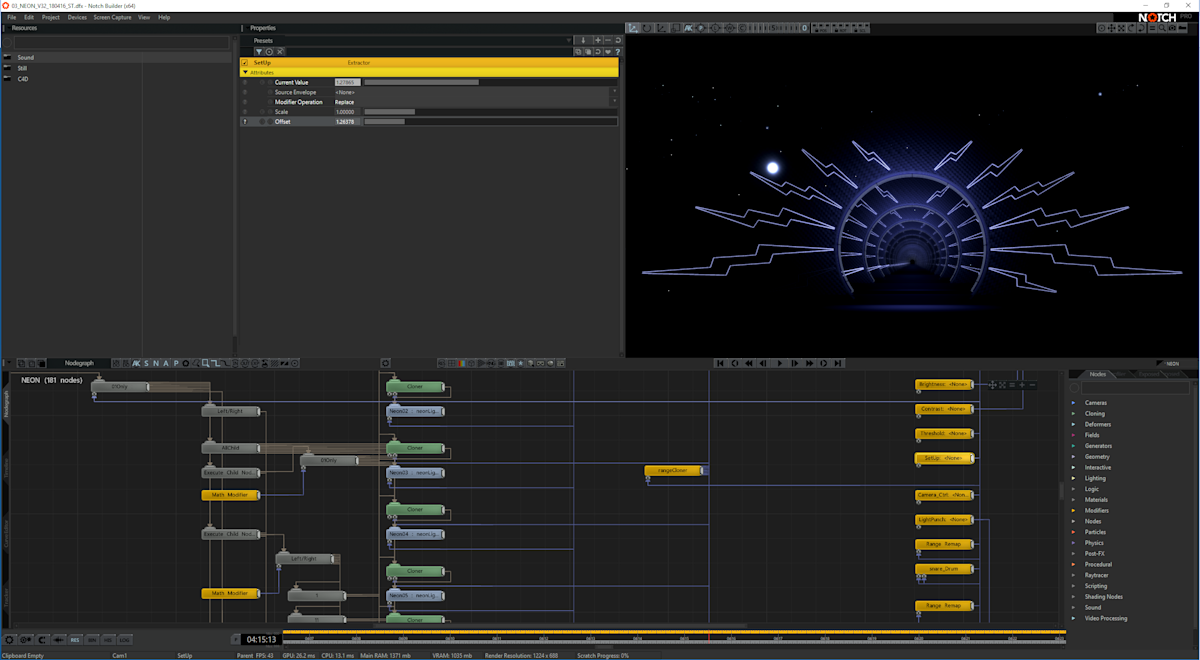Expand the Particles node category
The height and width of the screenshot is (660, 1200).
click(x=1074, y=532)
